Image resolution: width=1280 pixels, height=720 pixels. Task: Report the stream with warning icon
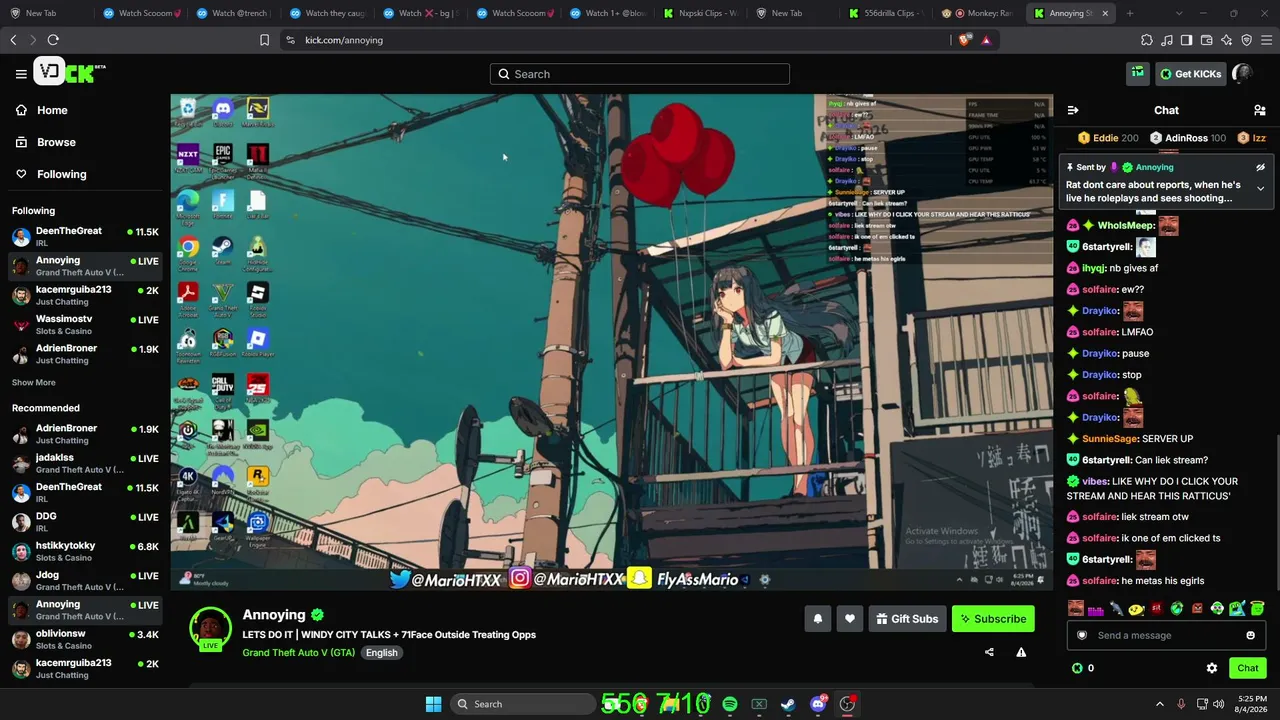point(1021,652)
